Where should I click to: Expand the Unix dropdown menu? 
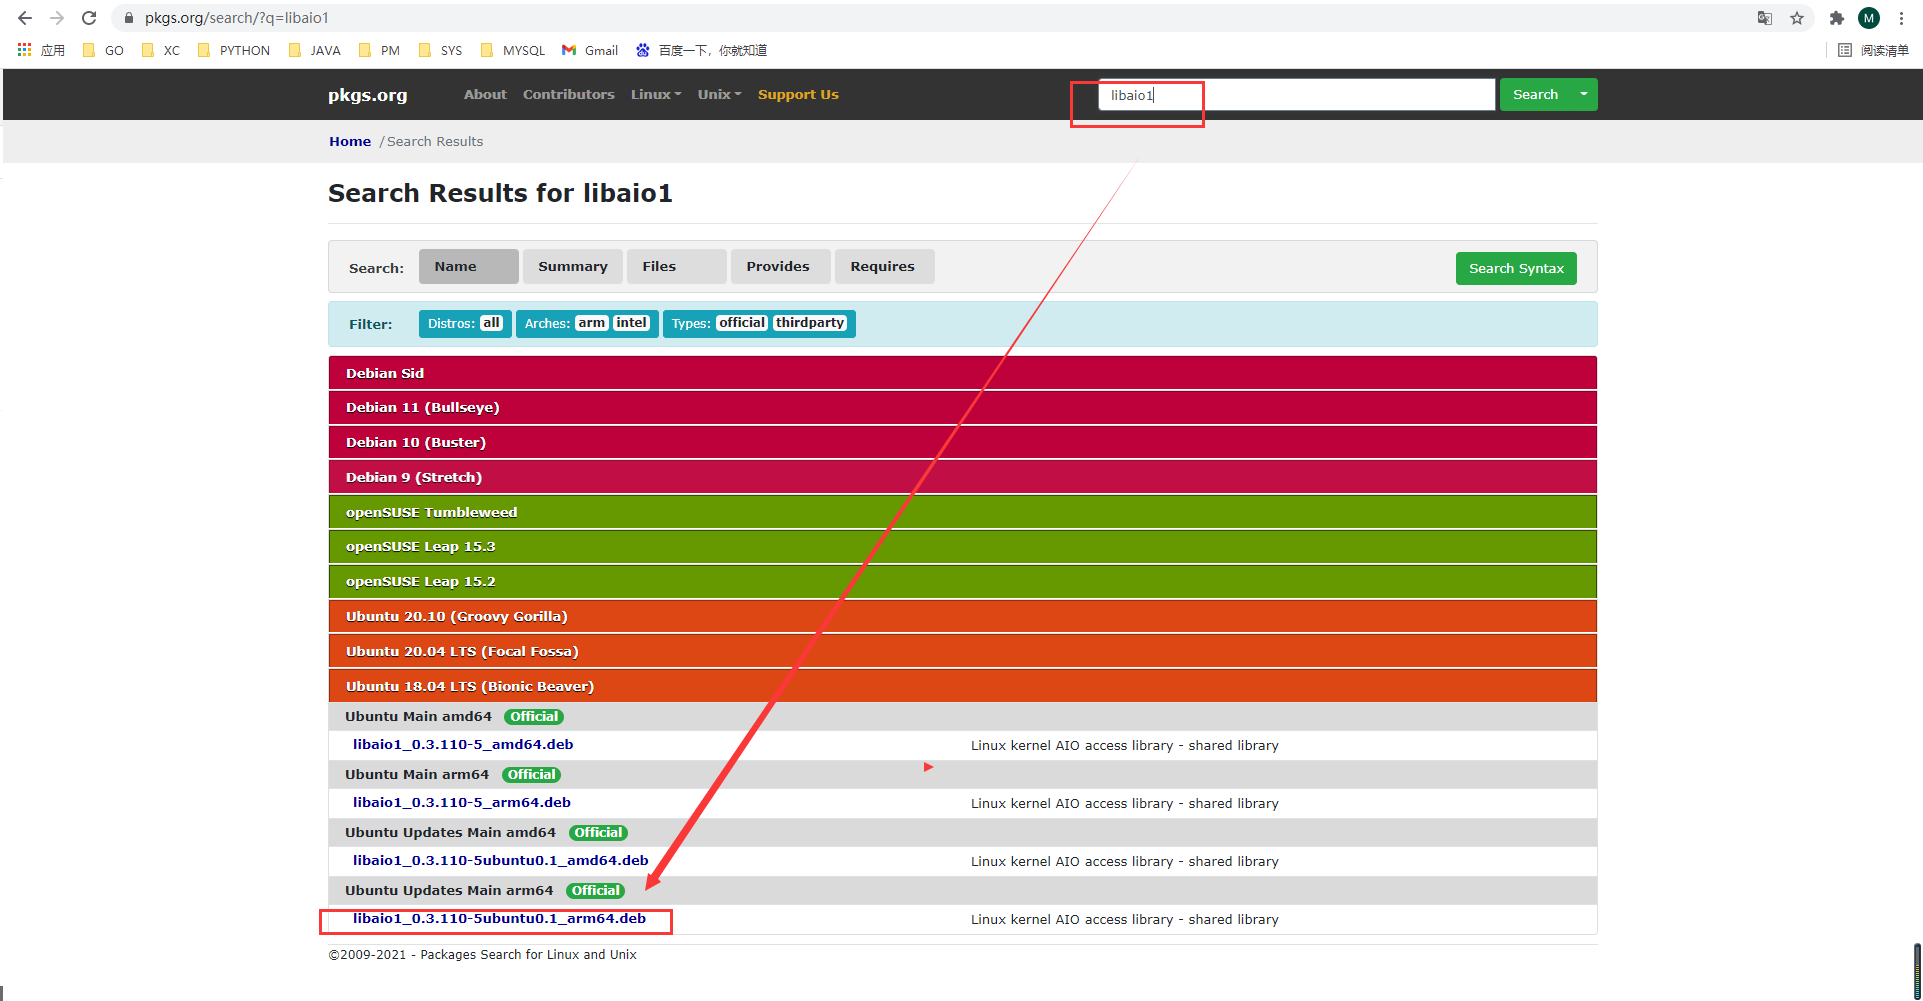coord(720,94)
